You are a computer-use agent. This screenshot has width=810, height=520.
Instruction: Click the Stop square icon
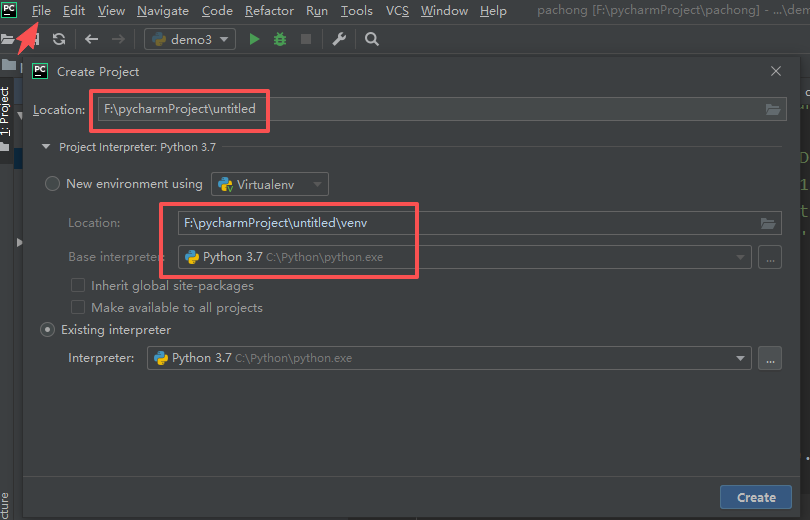click(x=306, y=39)
